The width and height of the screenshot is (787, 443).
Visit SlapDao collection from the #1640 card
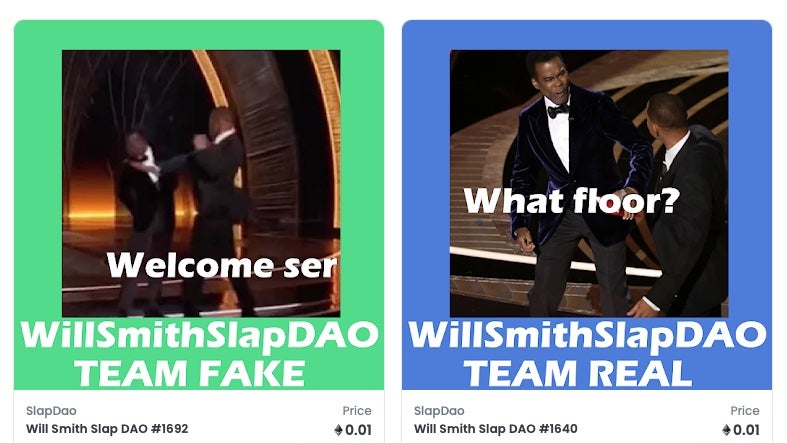pos(439,411)
